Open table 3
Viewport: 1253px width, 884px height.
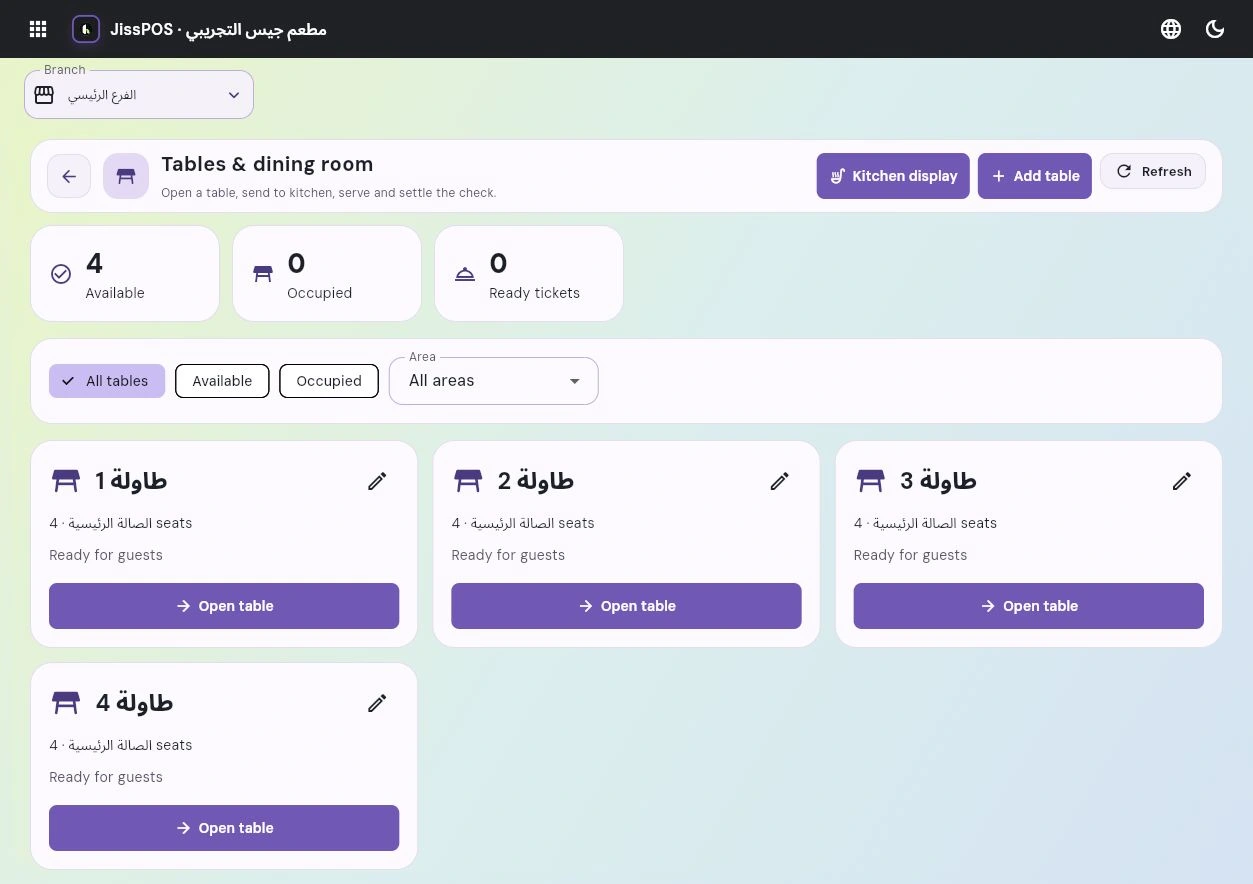coord(1029,606)
